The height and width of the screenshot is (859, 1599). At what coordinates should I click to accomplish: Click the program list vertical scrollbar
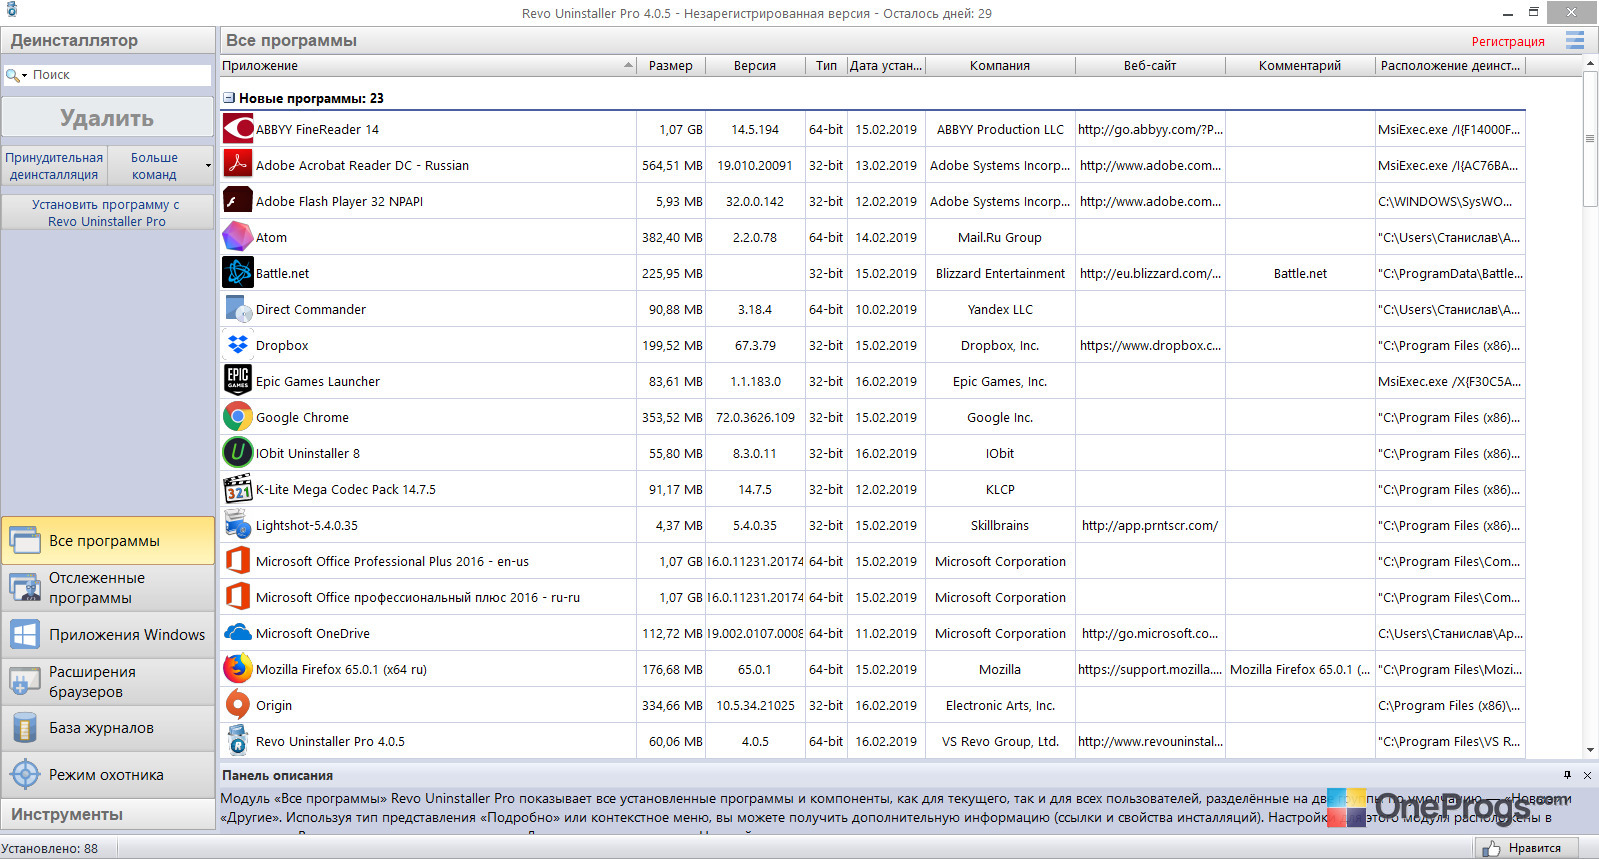pos(1590,138)
